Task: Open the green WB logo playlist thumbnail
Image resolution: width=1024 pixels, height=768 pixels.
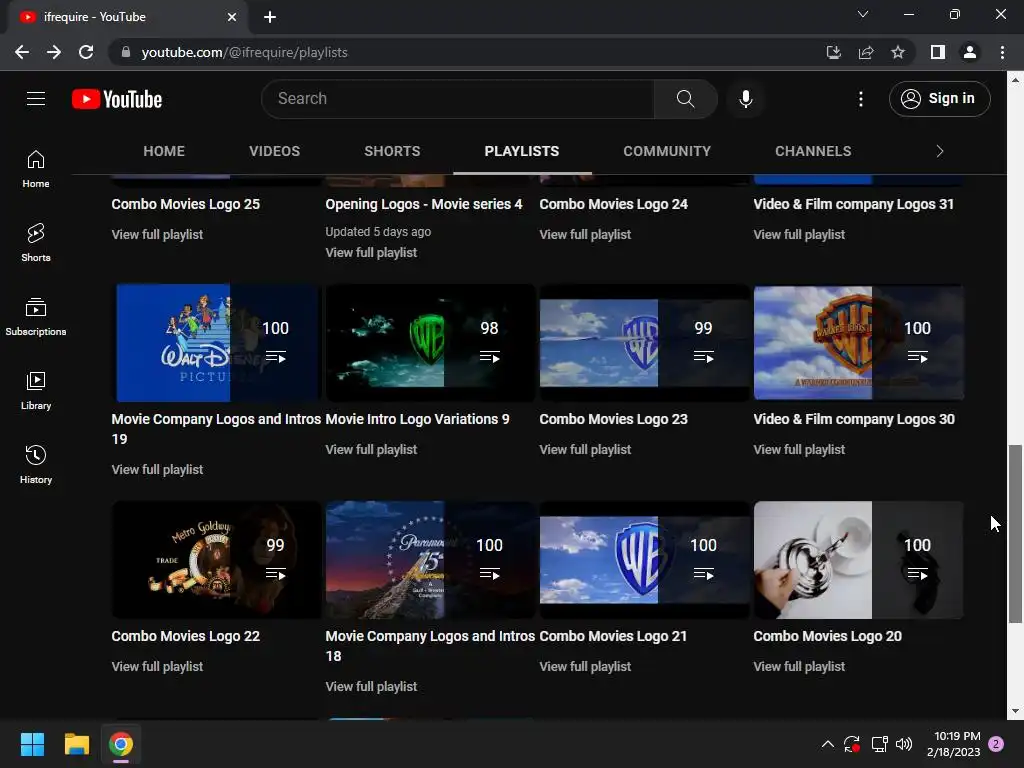Action: click(430, 343)
